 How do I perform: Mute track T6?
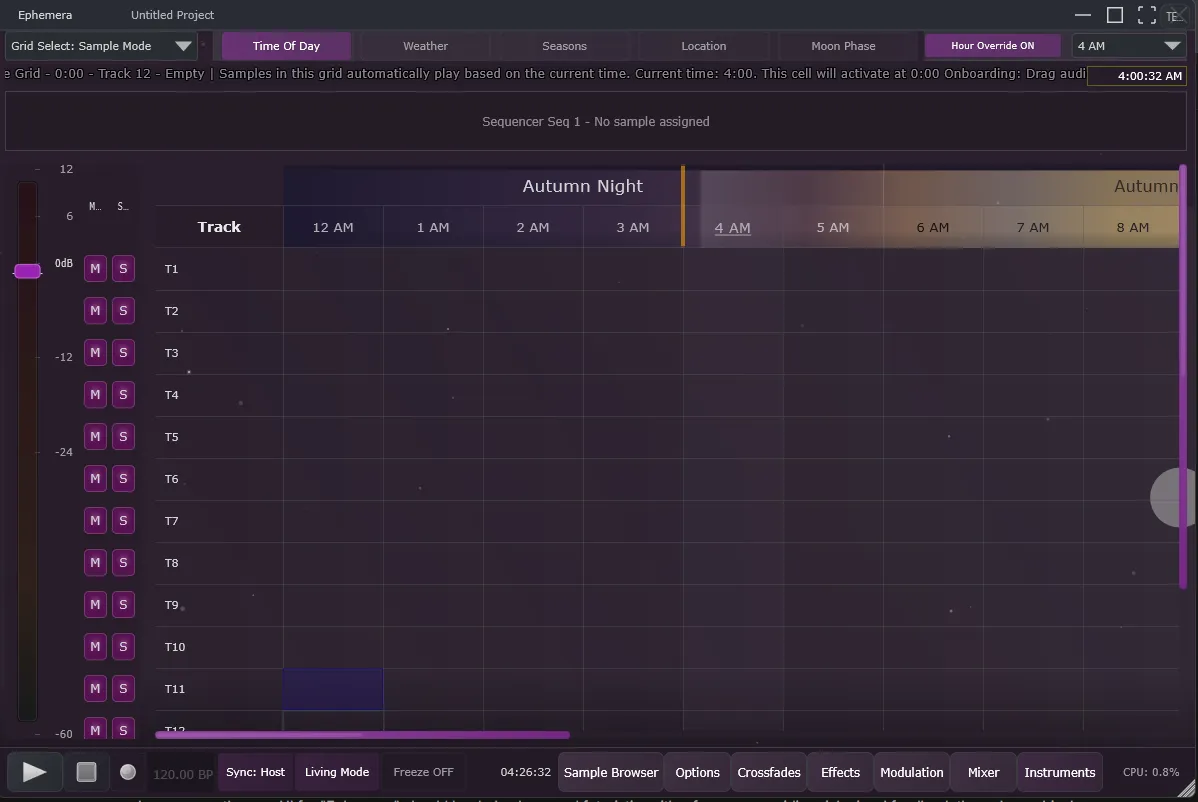(x=95, y=478)
